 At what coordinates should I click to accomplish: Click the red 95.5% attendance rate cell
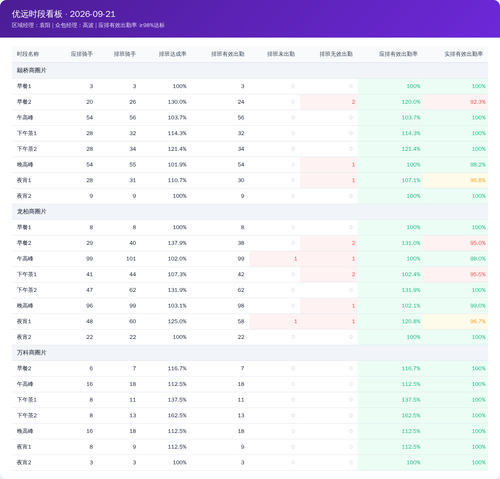click(x=456, y=274)
